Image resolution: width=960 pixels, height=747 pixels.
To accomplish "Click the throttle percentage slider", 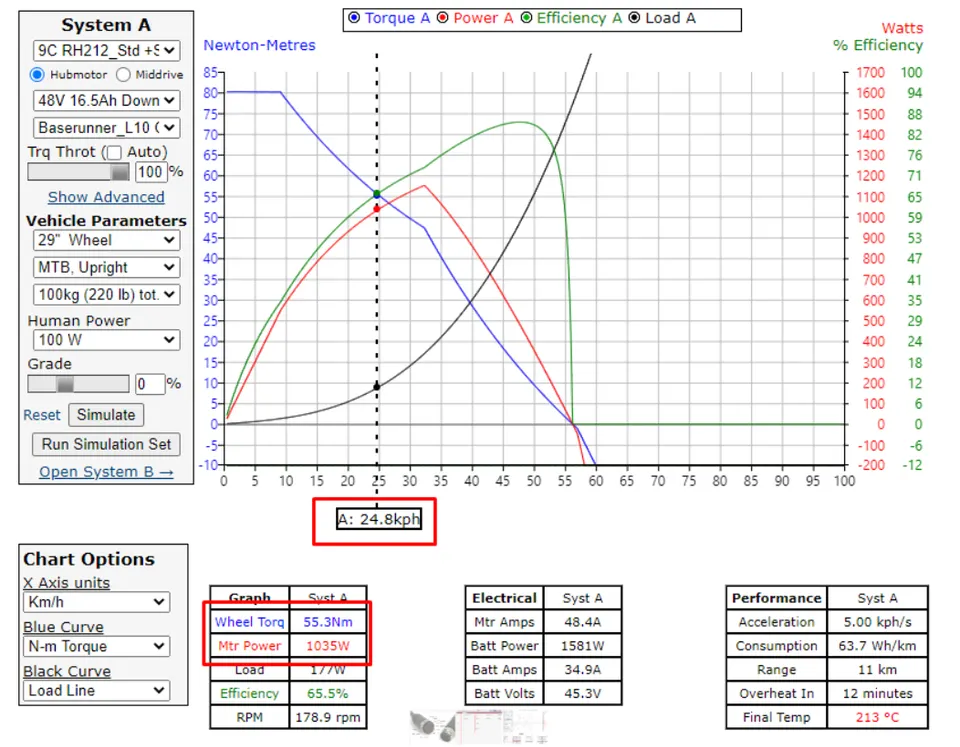I will coord(78,172).
